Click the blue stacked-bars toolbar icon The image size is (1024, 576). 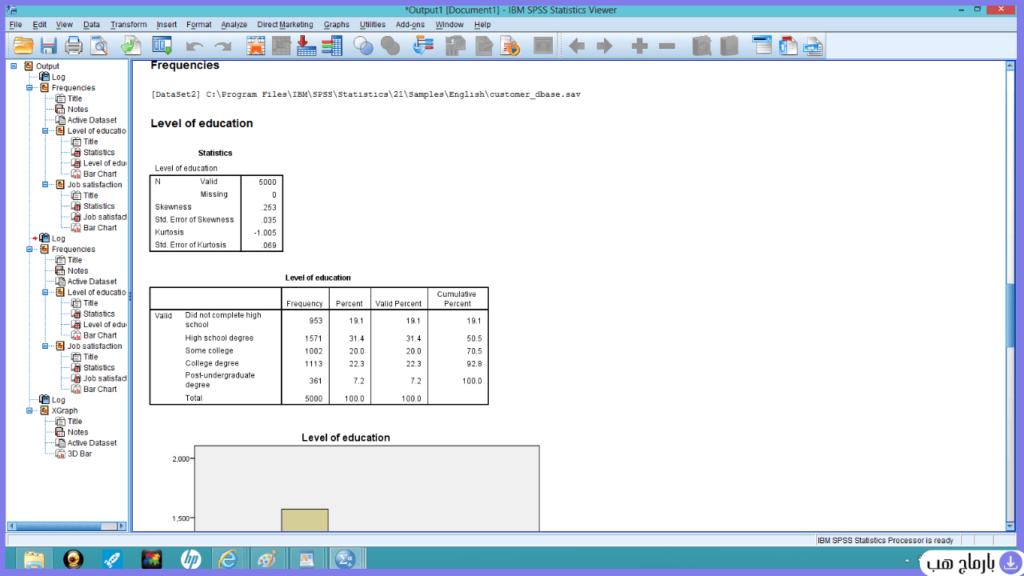pyautogui.click(x=423, y=46)
